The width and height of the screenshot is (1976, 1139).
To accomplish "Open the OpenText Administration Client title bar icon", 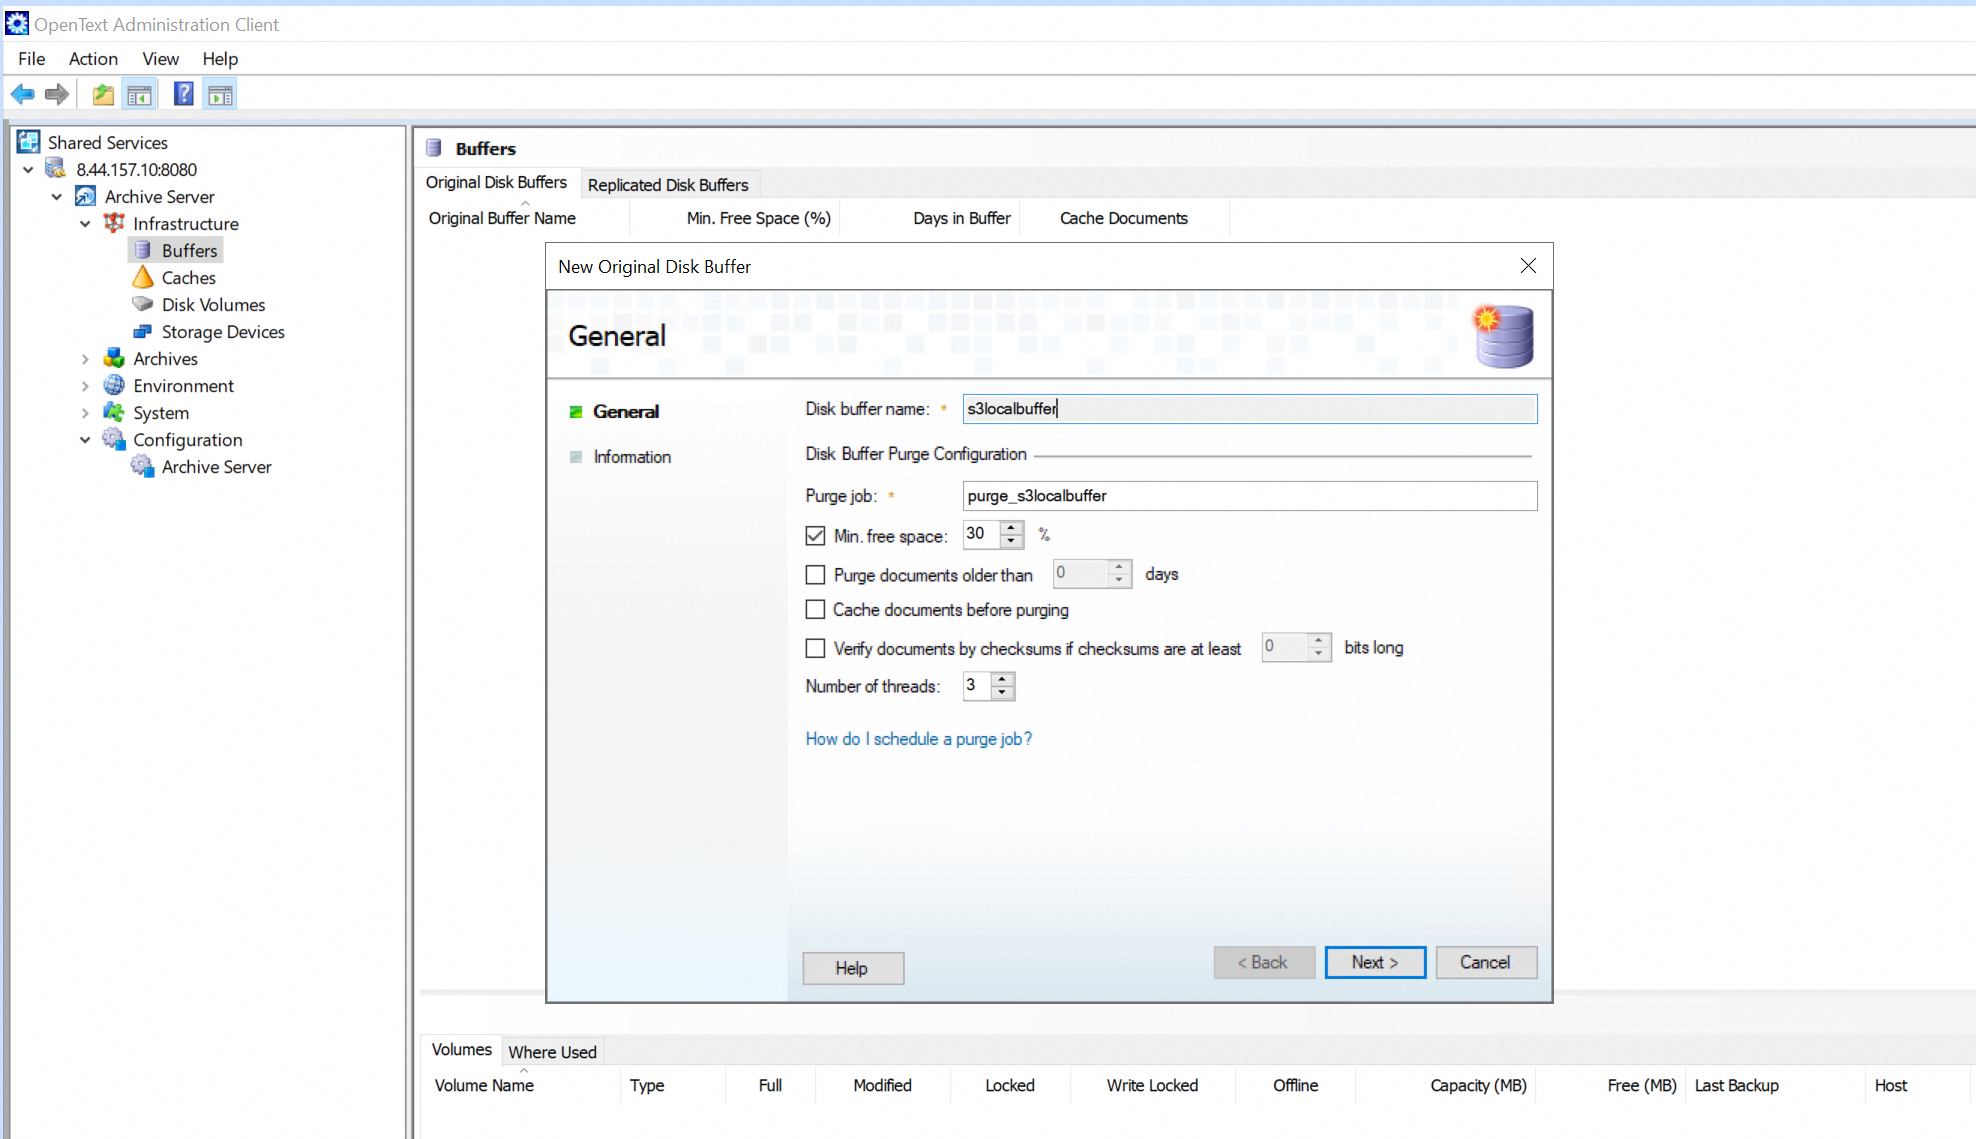I will pos(17,23).
